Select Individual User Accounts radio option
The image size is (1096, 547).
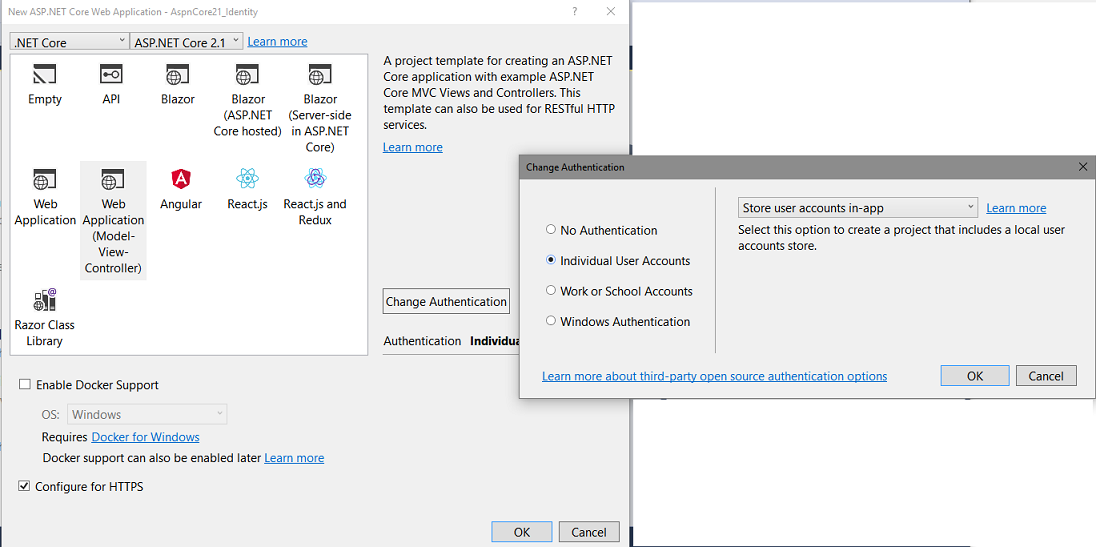551,260
